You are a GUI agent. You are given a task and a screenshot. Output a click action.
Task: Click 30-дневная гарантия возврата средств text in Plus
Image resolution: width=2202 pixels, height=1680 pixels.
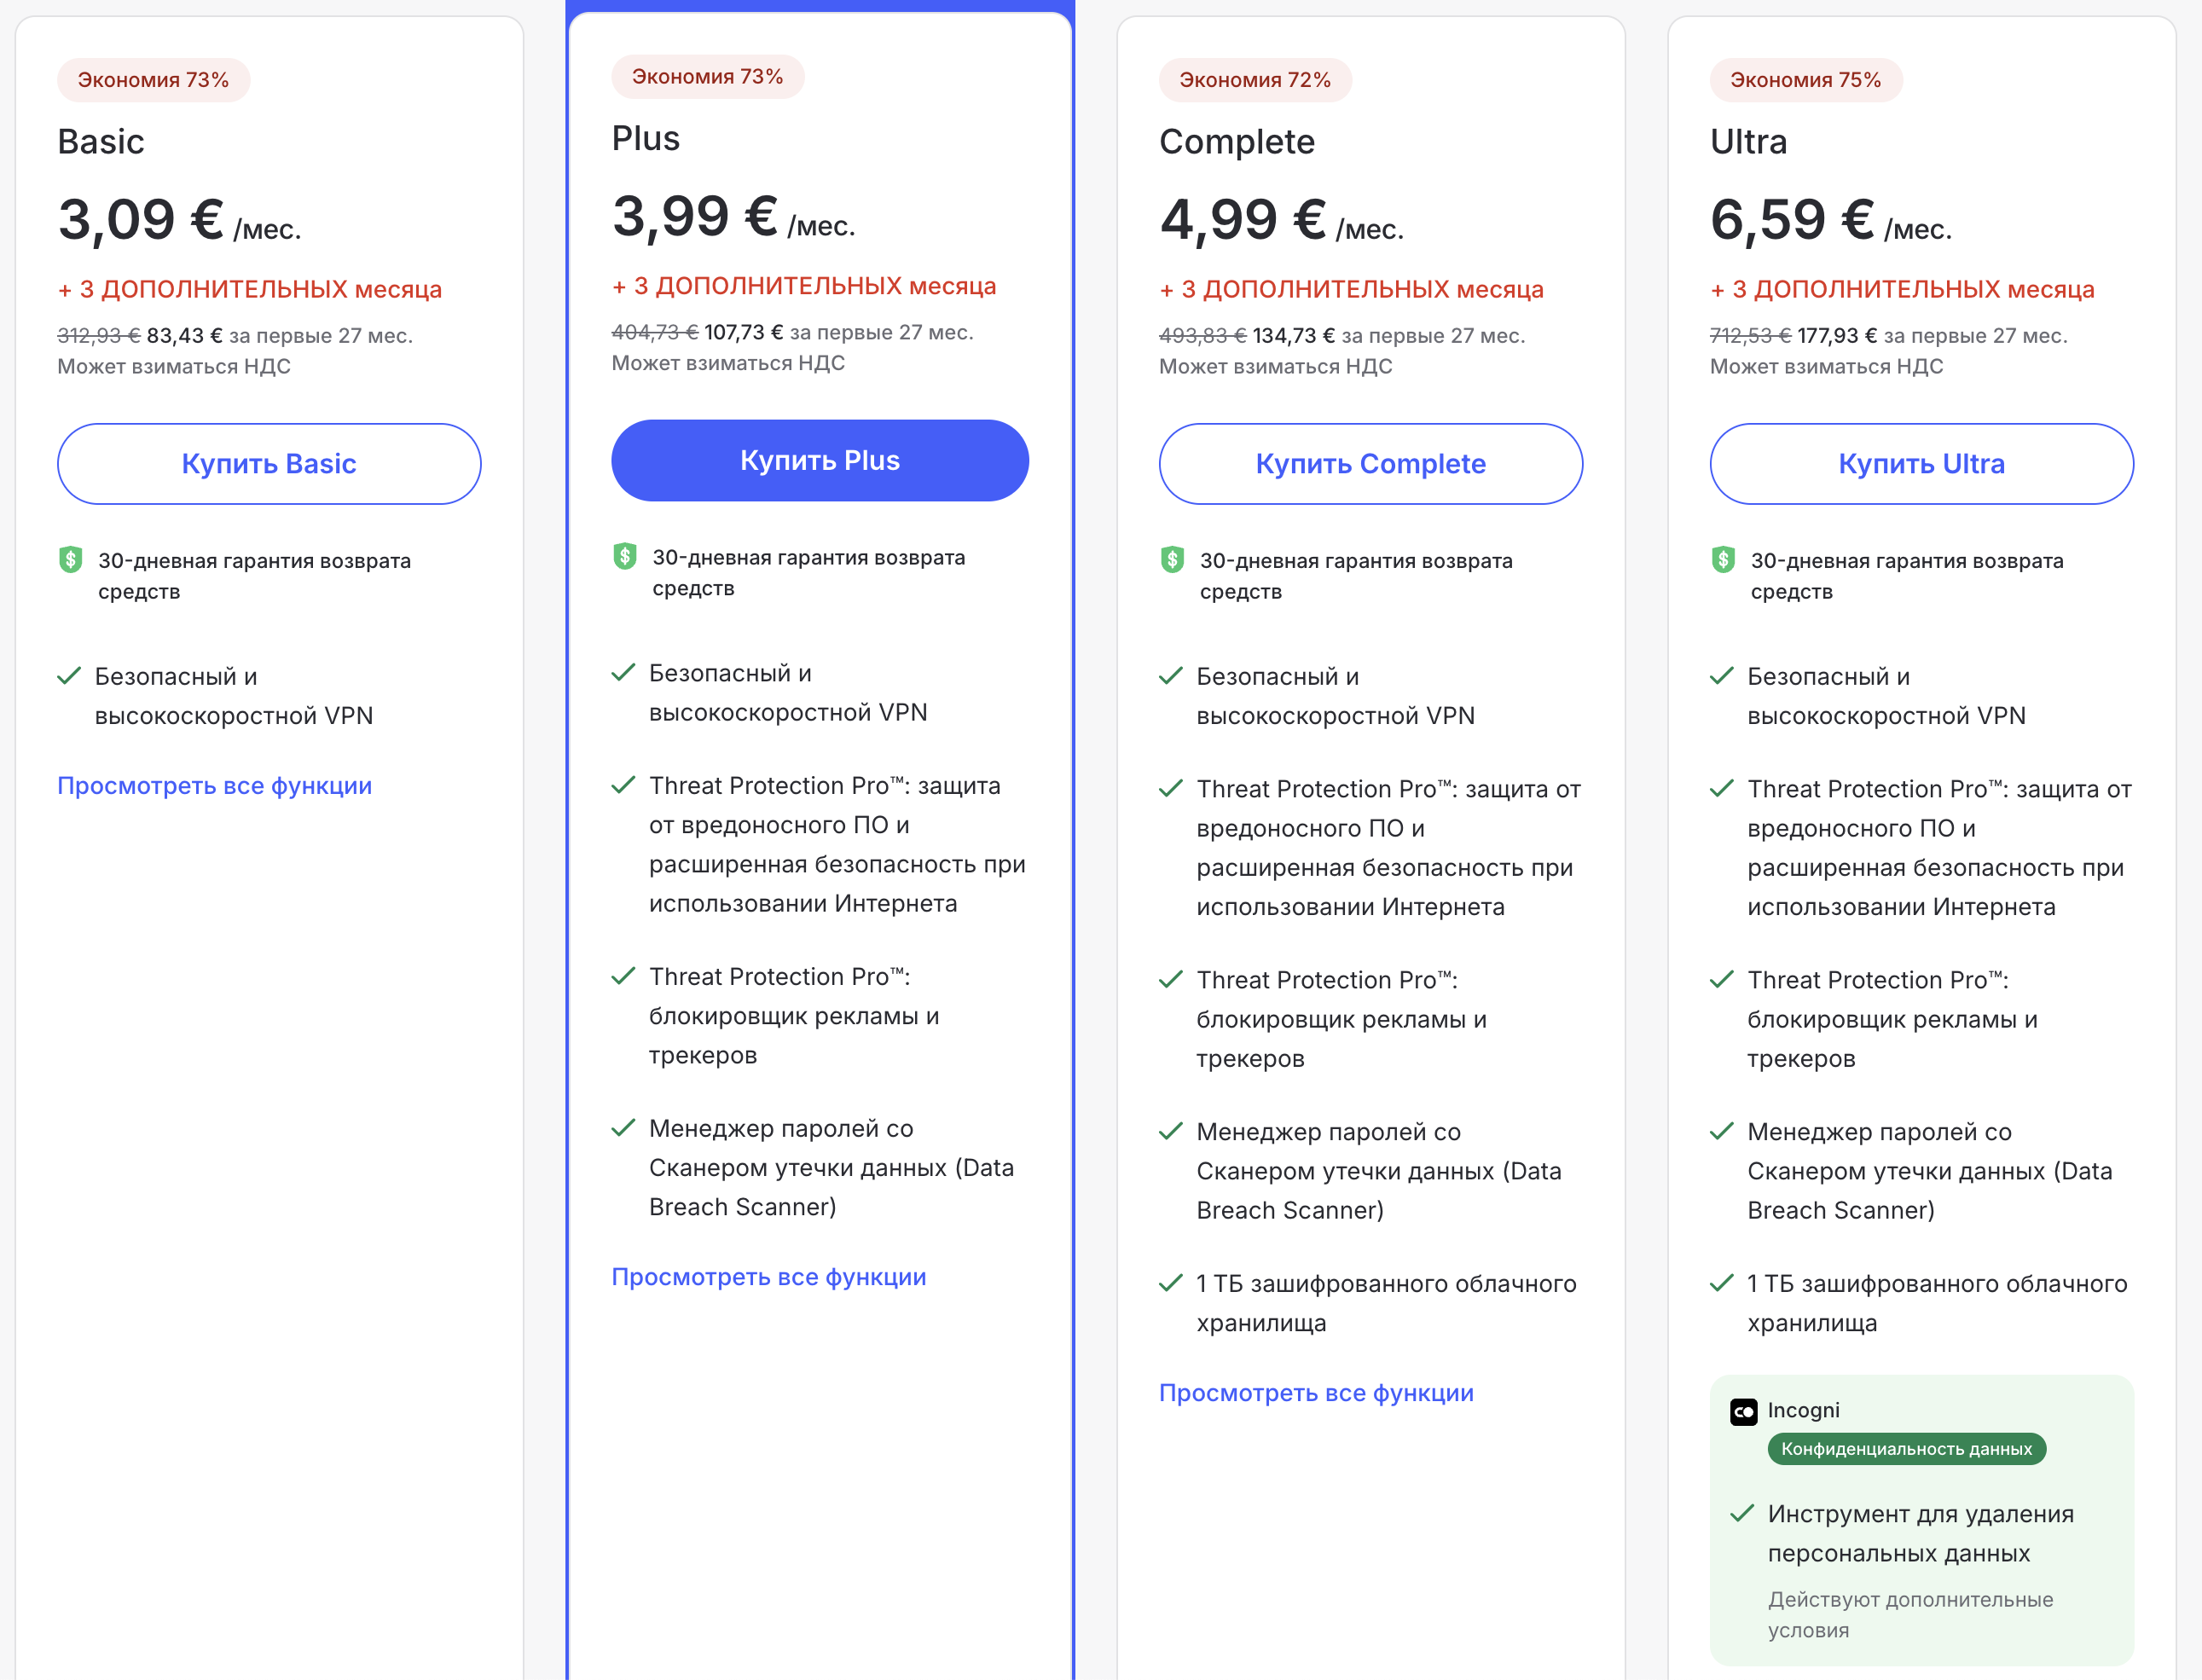809,573
